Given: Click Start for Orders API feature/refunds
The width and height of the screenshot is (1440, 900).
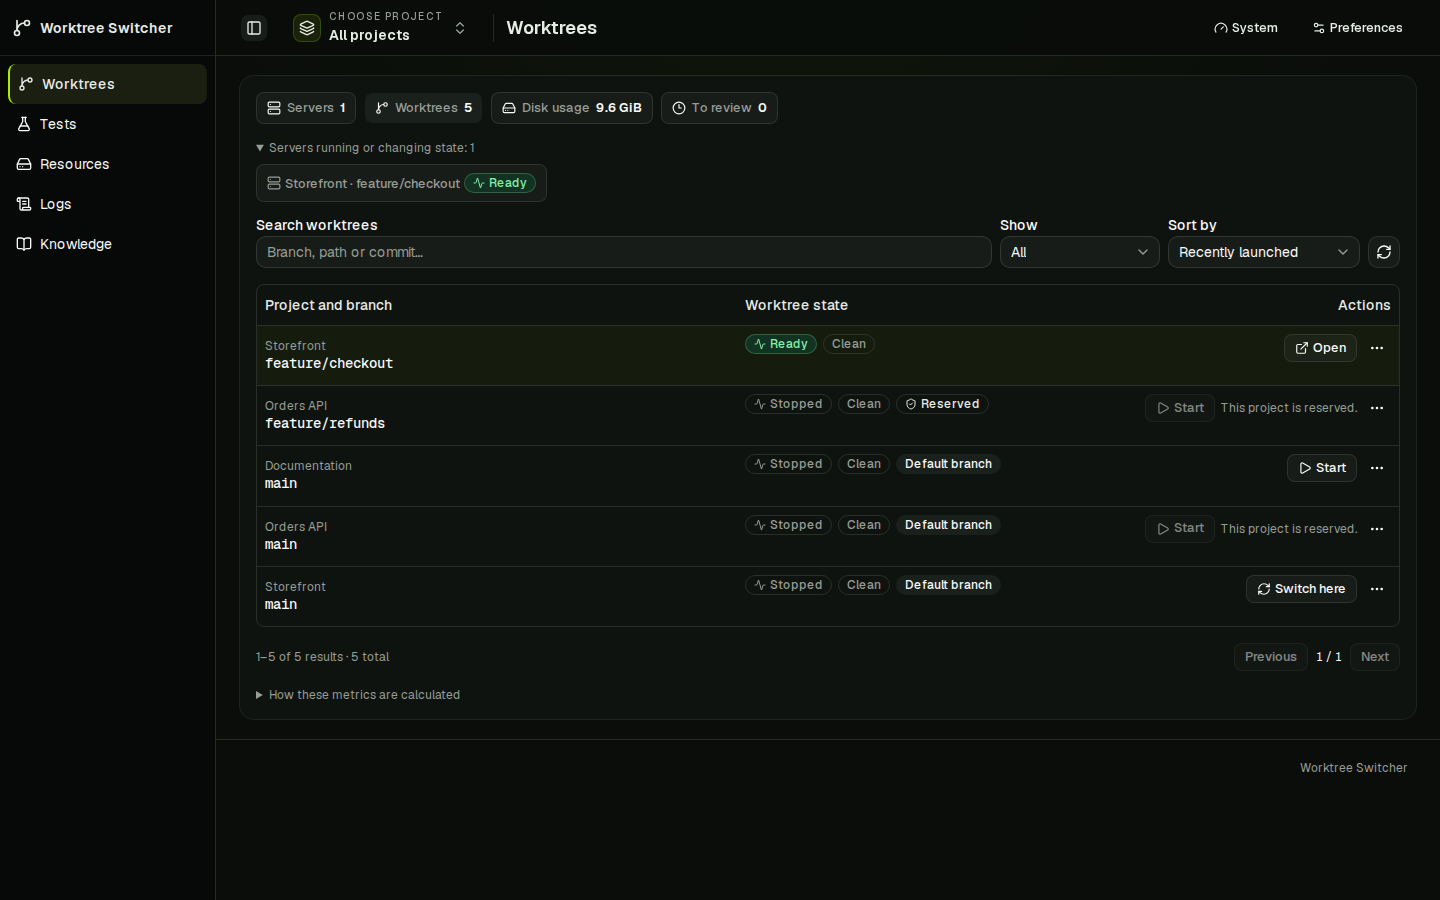Looking at the screenshot, I should (1180, 408).
